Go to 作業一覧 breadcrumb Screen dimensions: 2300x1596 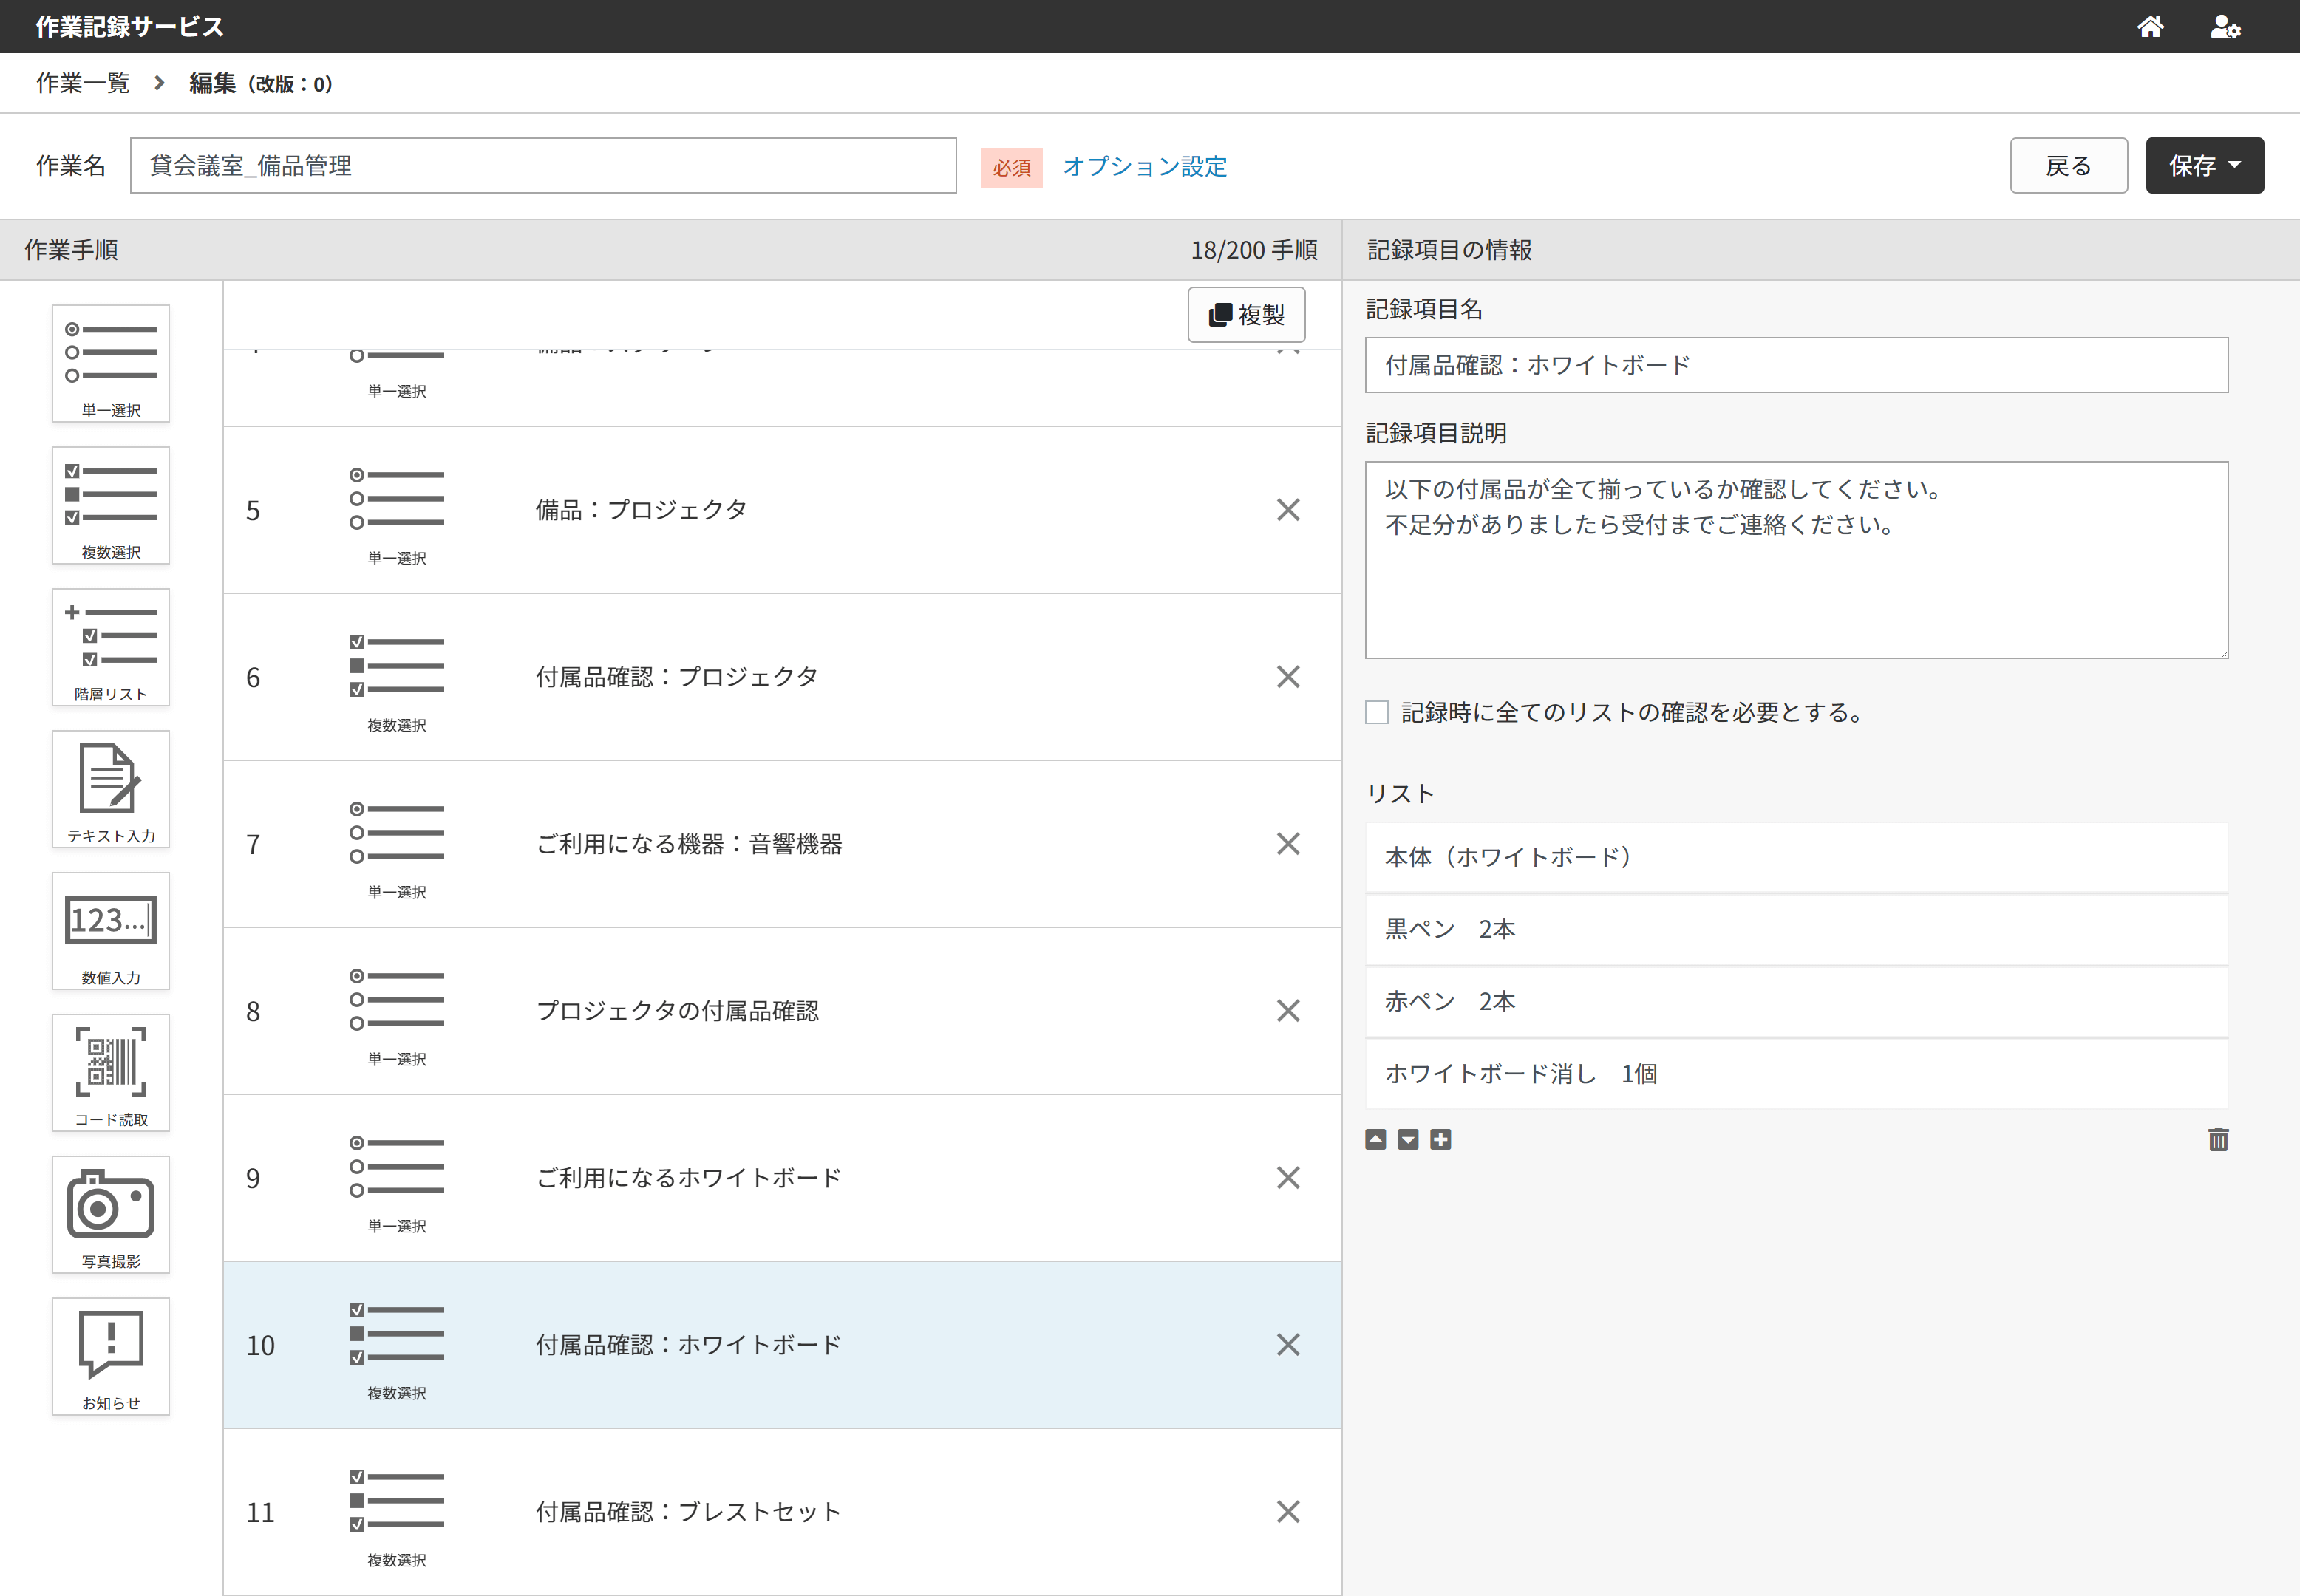(83, 83)
